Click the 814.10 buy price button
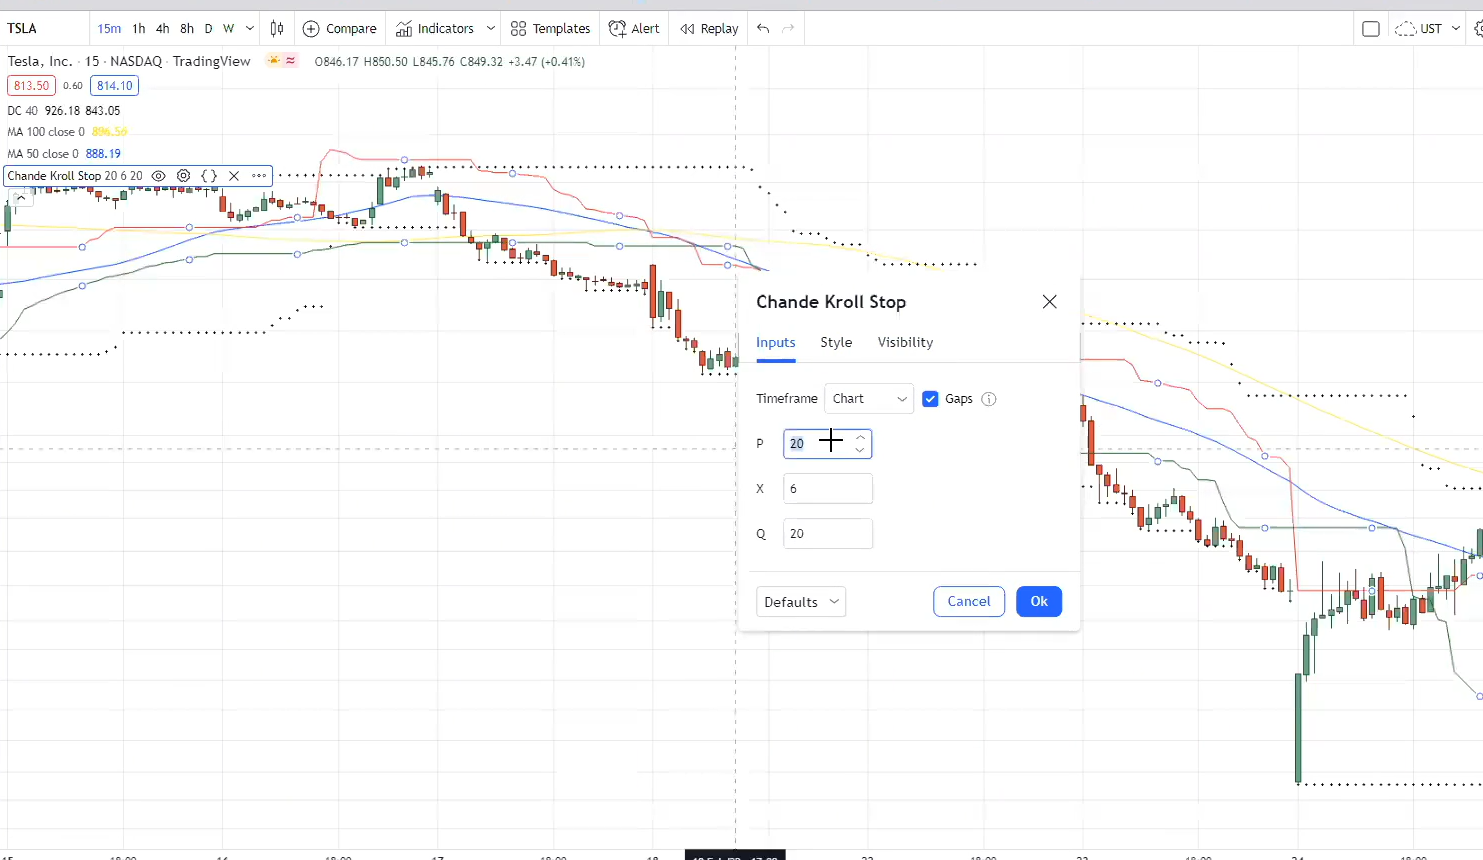 tap(115, 86)
